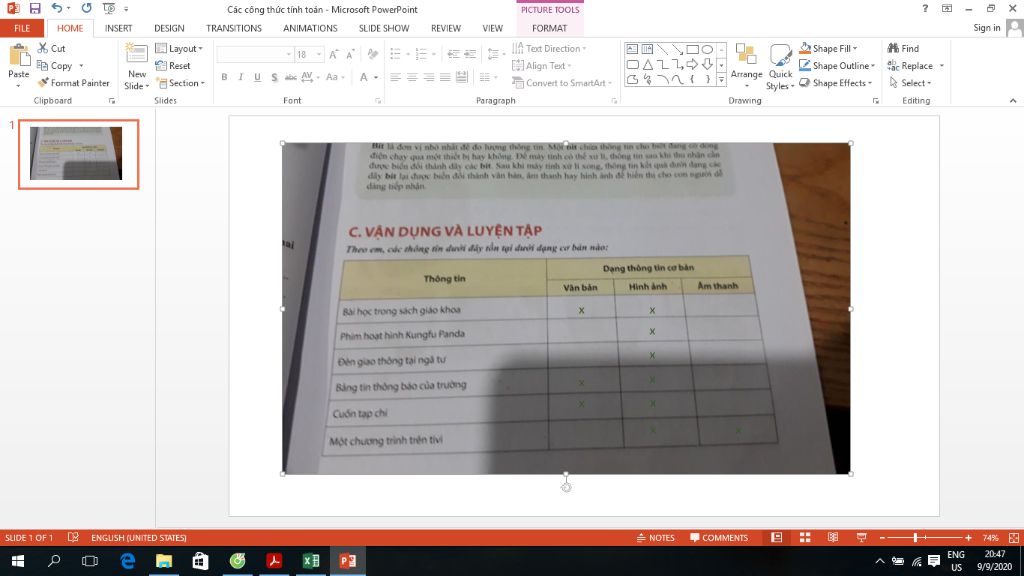Open the Align Text dropdown
The width and height of the screenshot is (1024, 576).
click(x=541, y=65)
